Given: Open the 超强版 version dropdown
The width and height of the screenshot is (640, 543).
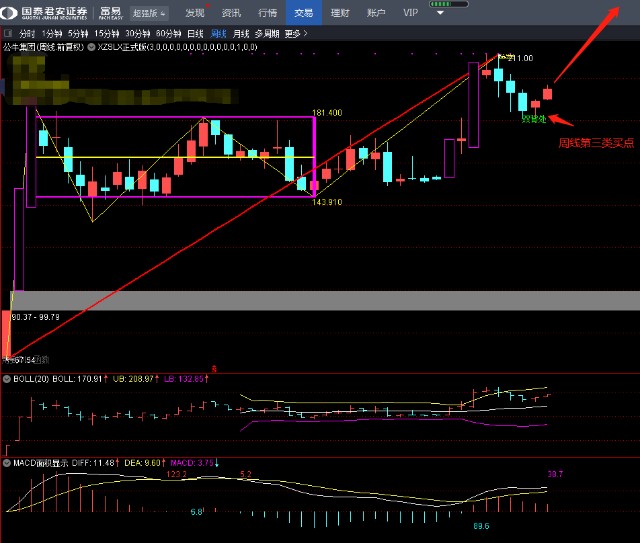Looking at the screenshot, I should [148, 13].
